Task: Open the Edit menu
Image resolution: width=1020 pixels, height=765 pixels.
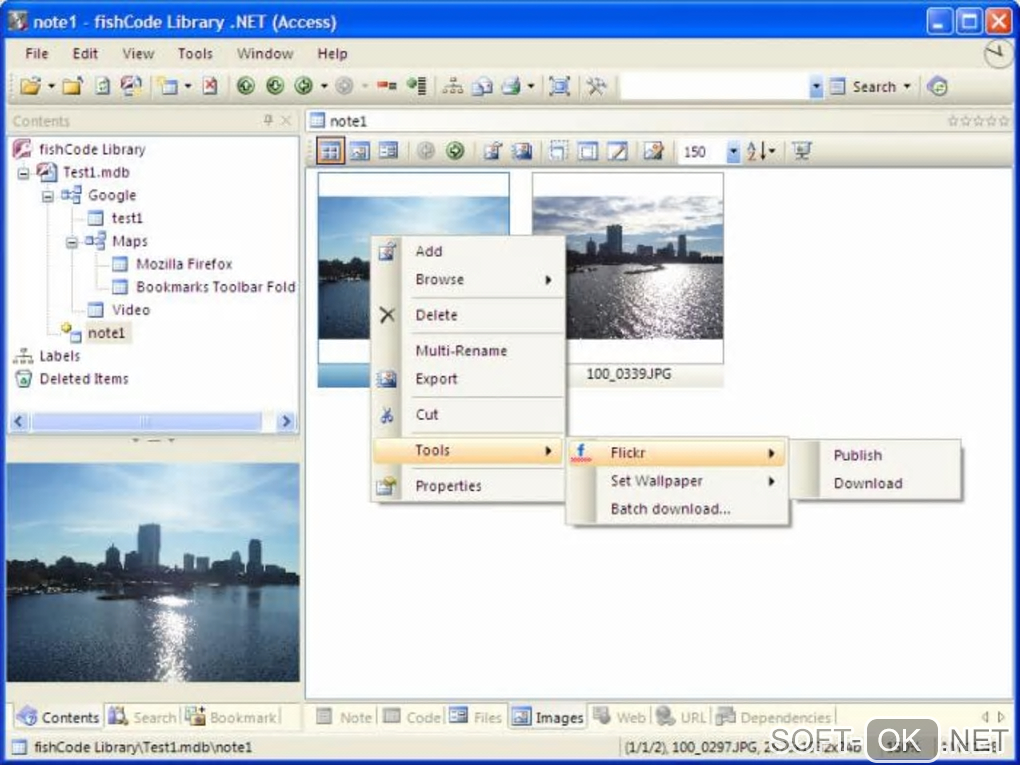Action: tap(85, 53)
